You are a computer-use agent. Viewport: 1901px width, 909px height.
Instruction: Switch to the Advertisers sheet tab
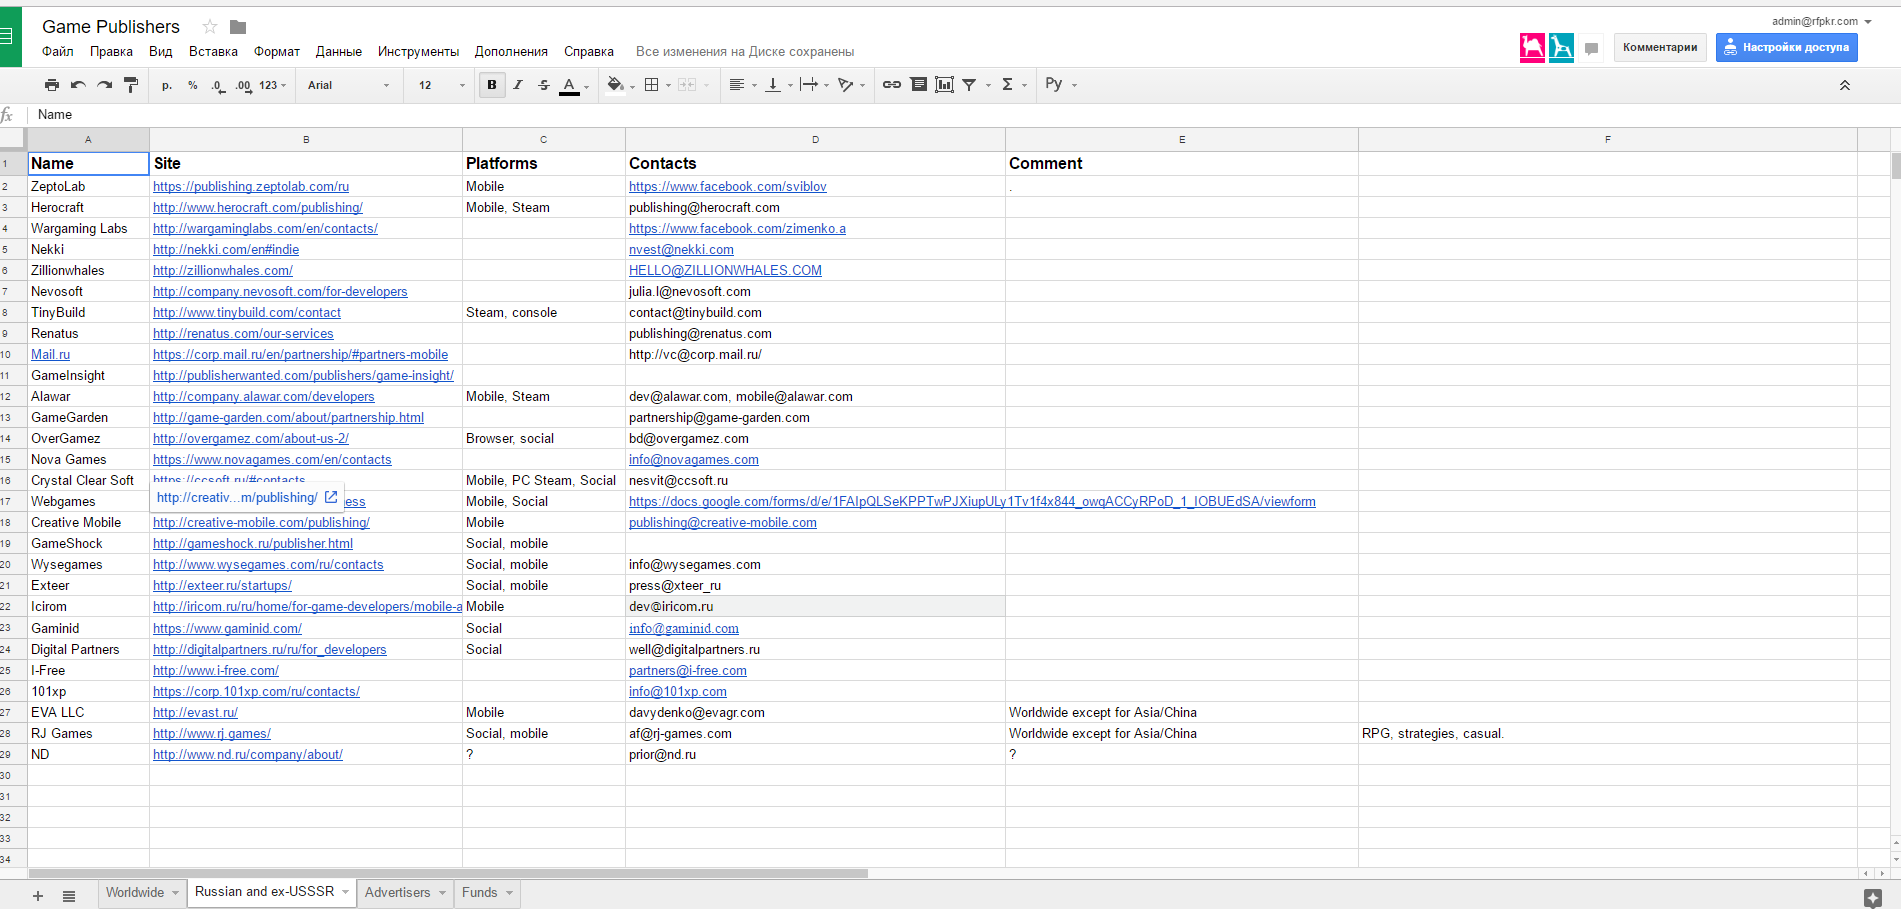click(397, 892)
